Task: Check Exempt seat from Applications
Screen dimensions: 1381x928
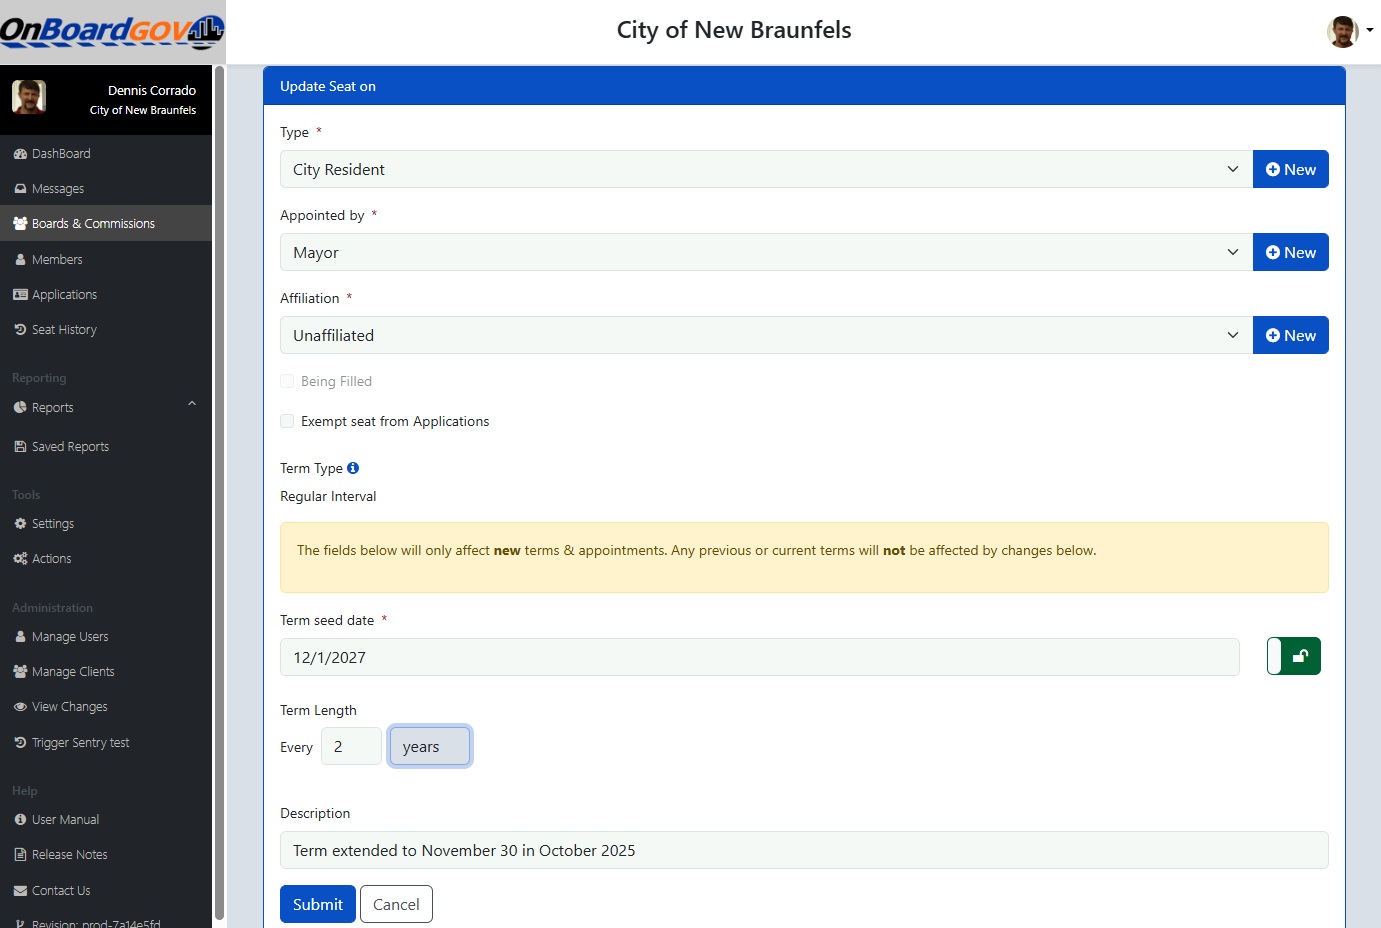Action: [287, 421]
